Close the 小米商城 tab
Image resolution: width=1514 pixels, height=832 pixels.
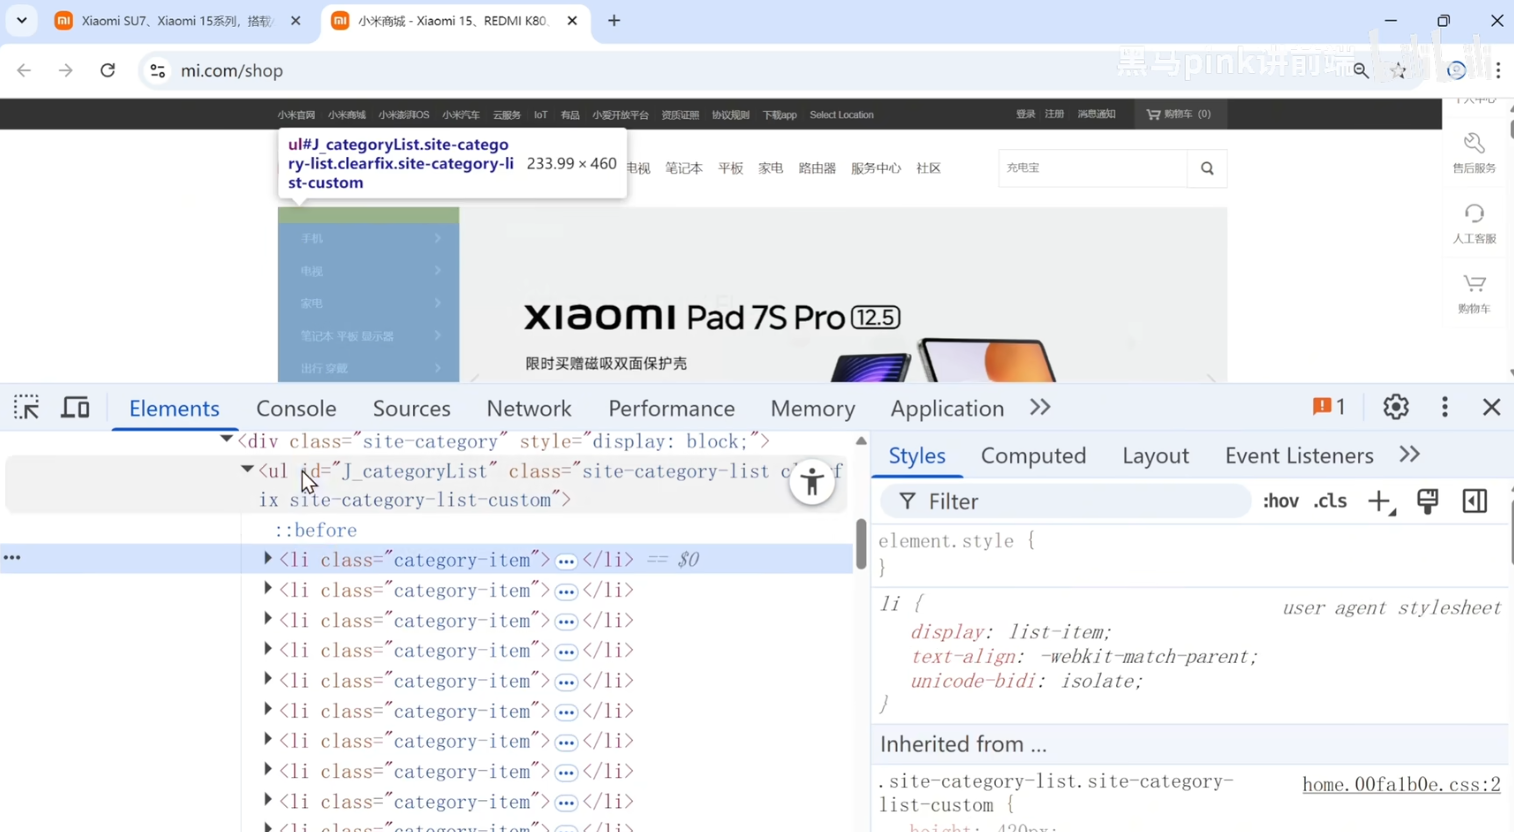click(572, 21)
